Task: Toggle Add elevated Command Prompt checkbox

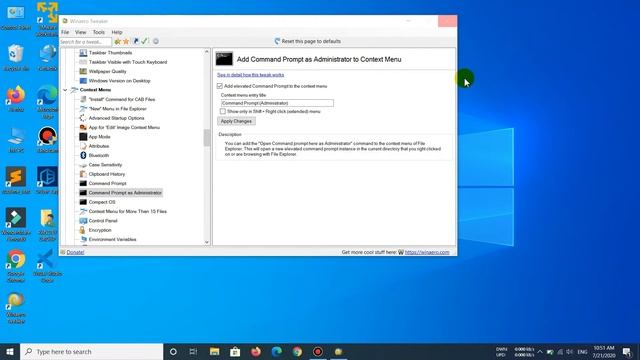Action: (220, 86)
